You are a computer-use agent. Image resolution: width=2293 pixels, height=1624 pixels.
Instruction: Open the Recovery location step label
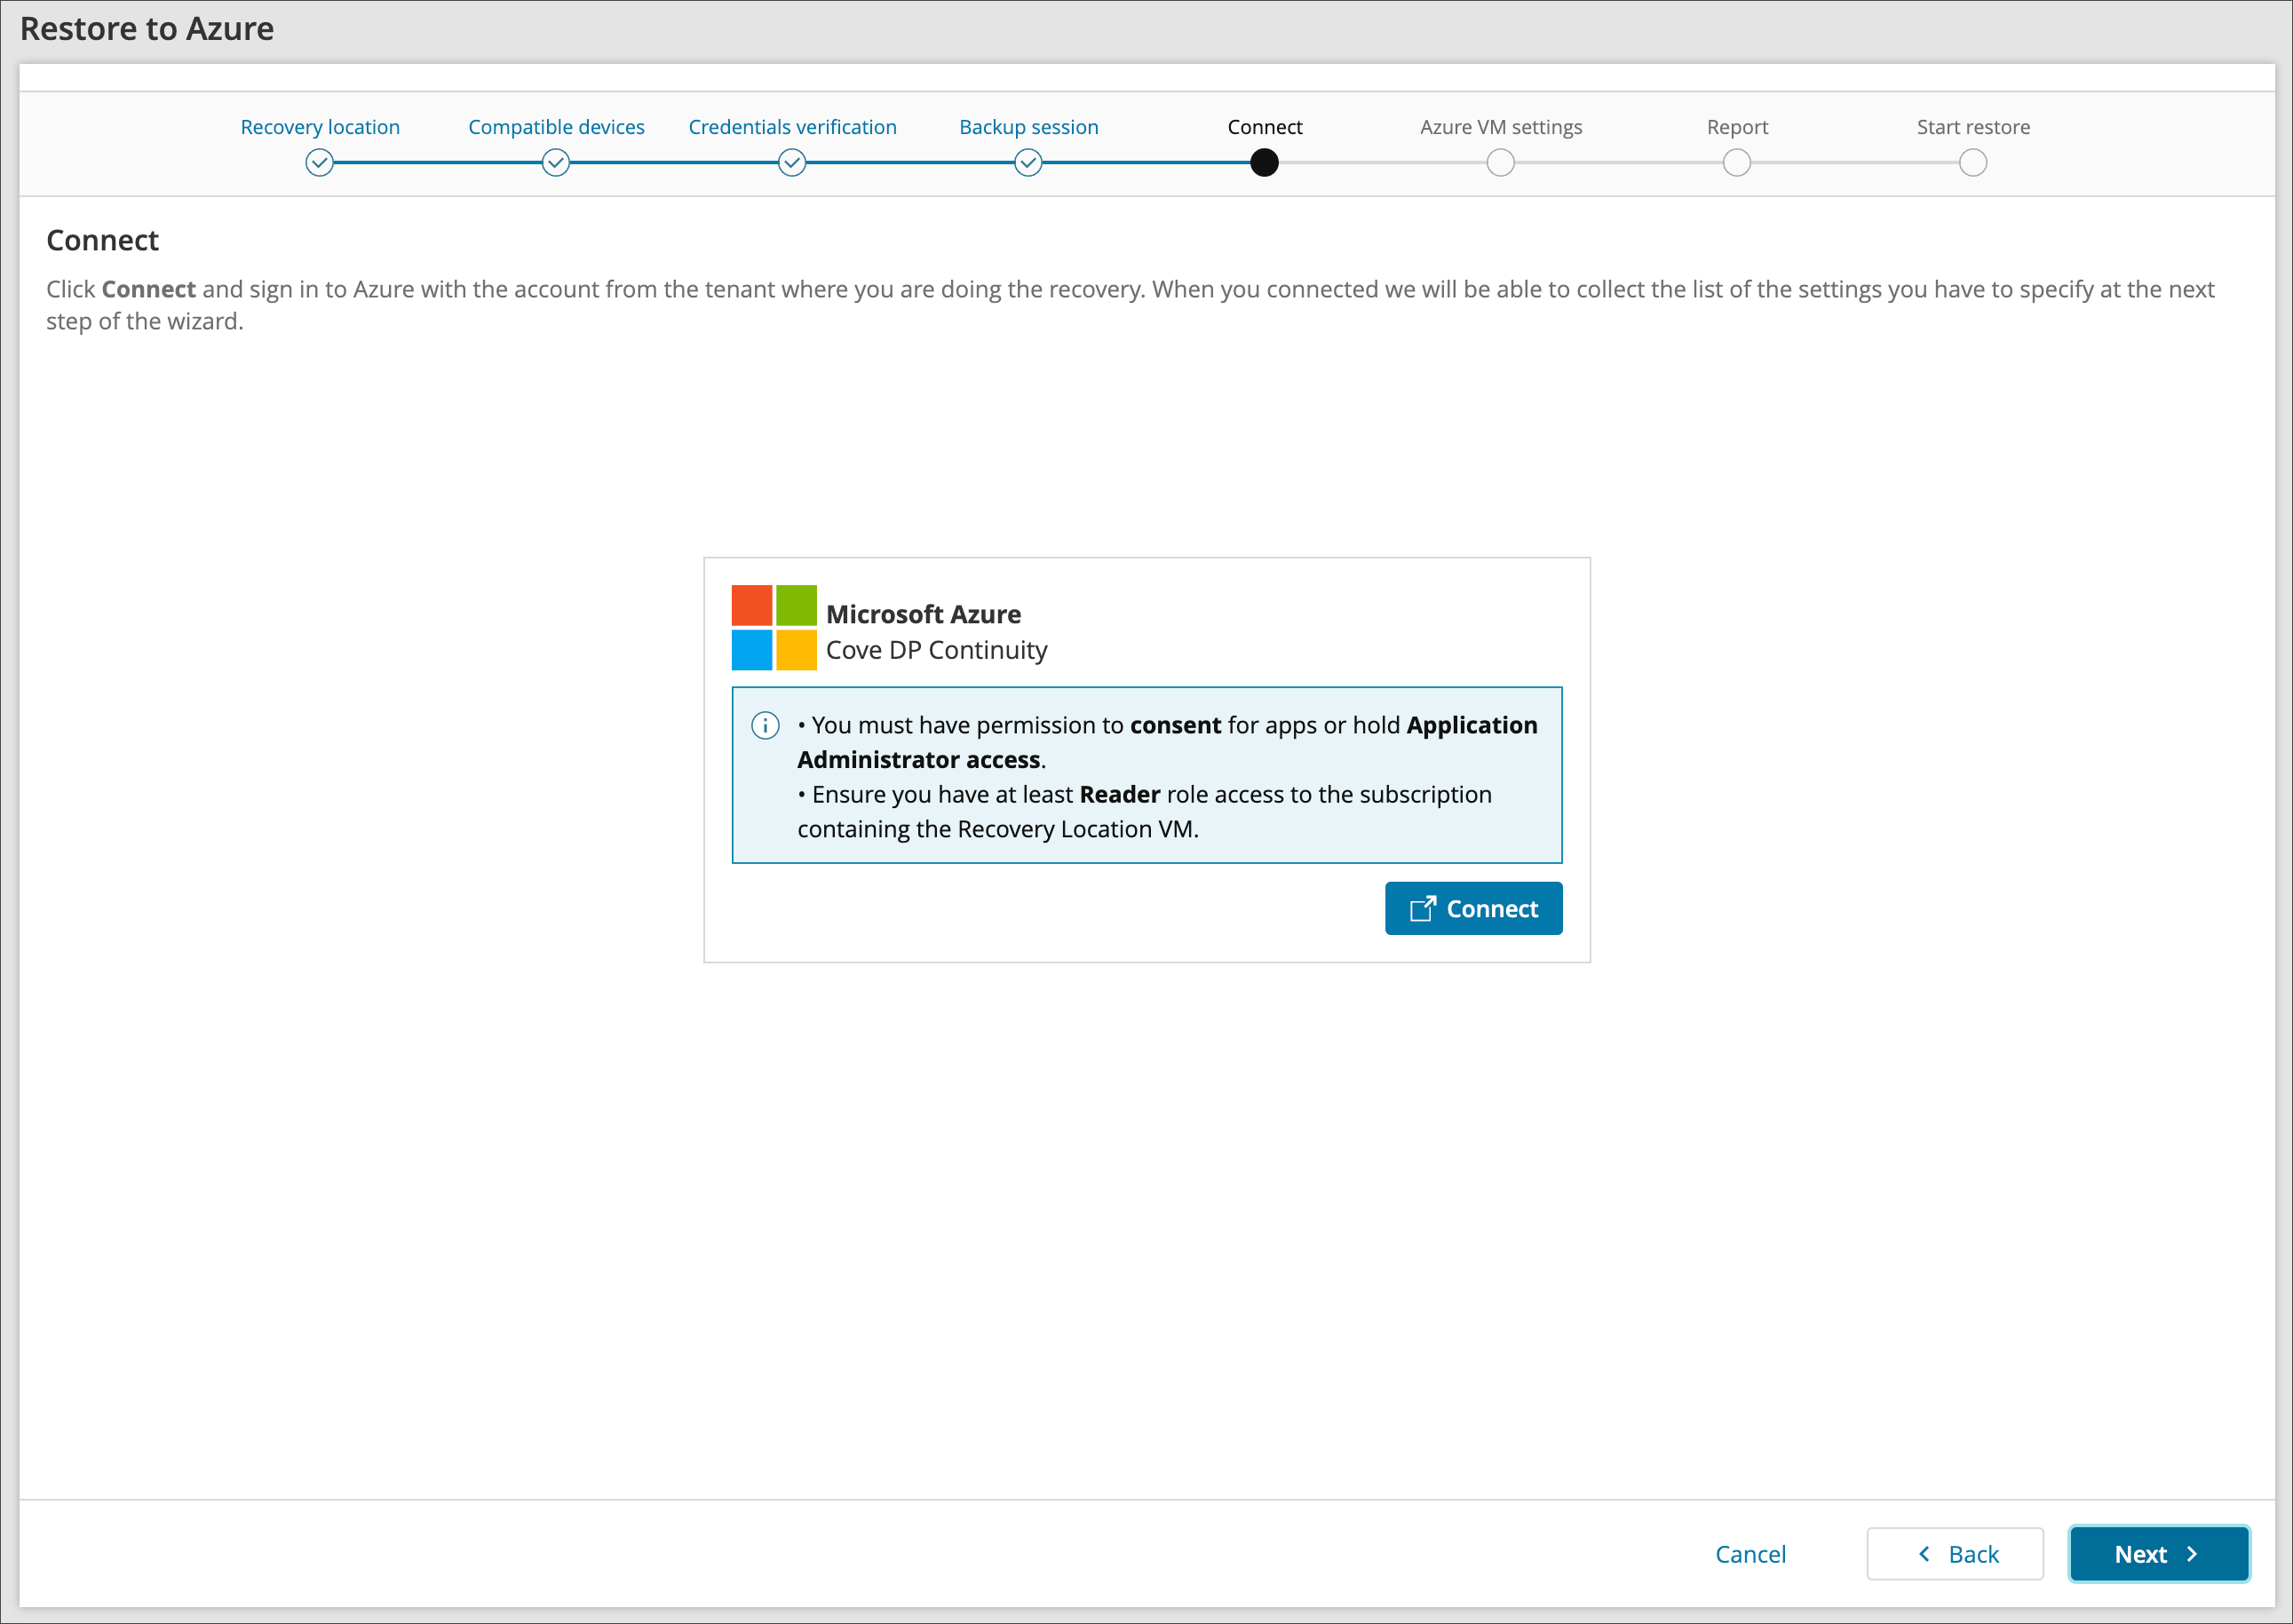coord(320,127)
